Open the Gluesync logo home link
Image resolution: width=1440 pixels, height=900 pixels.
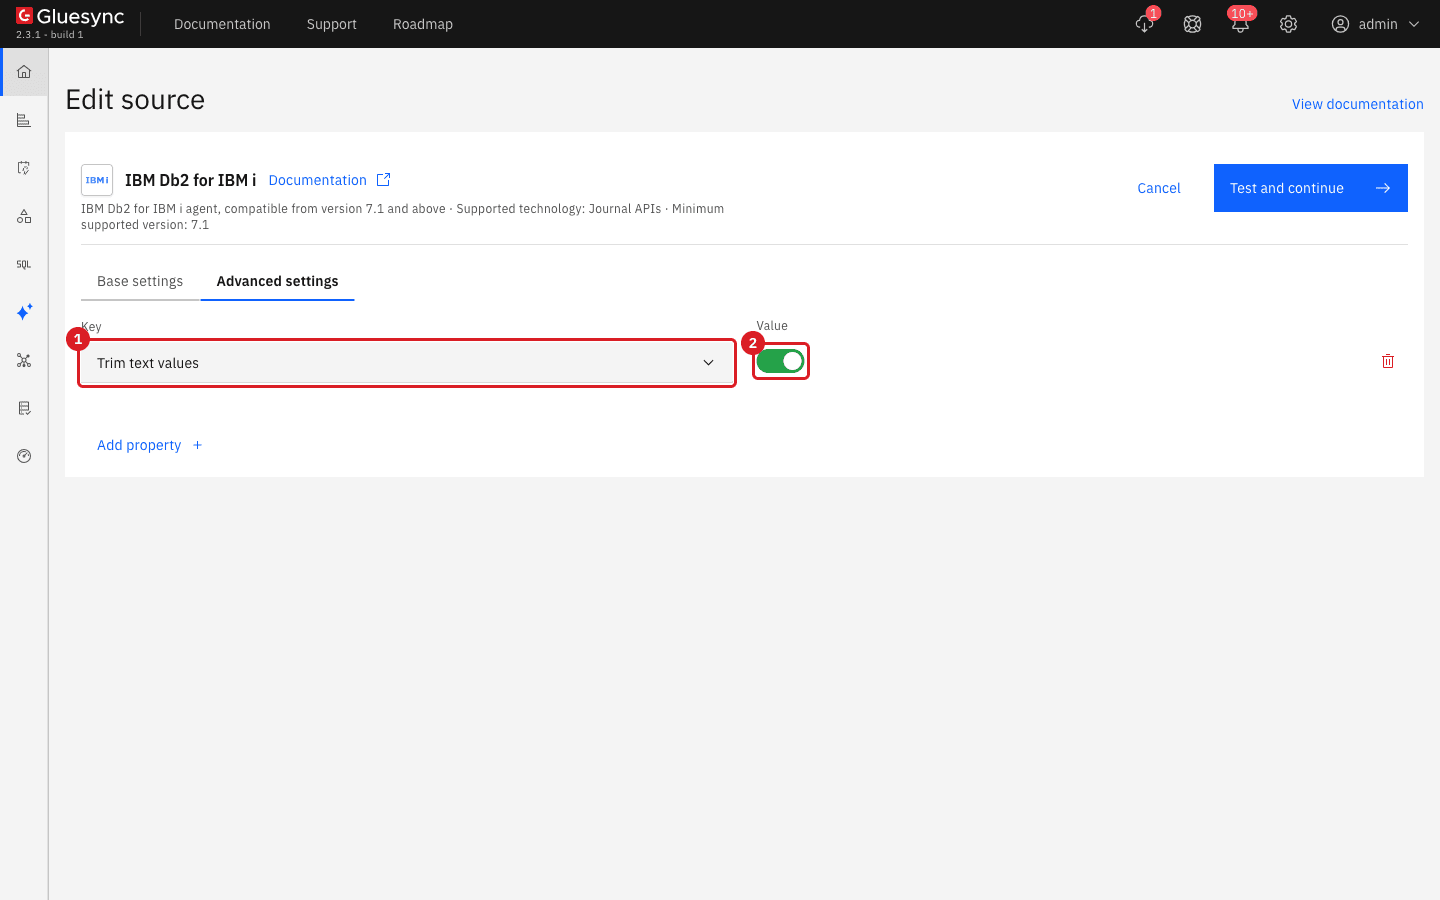(x=70, y=16)
